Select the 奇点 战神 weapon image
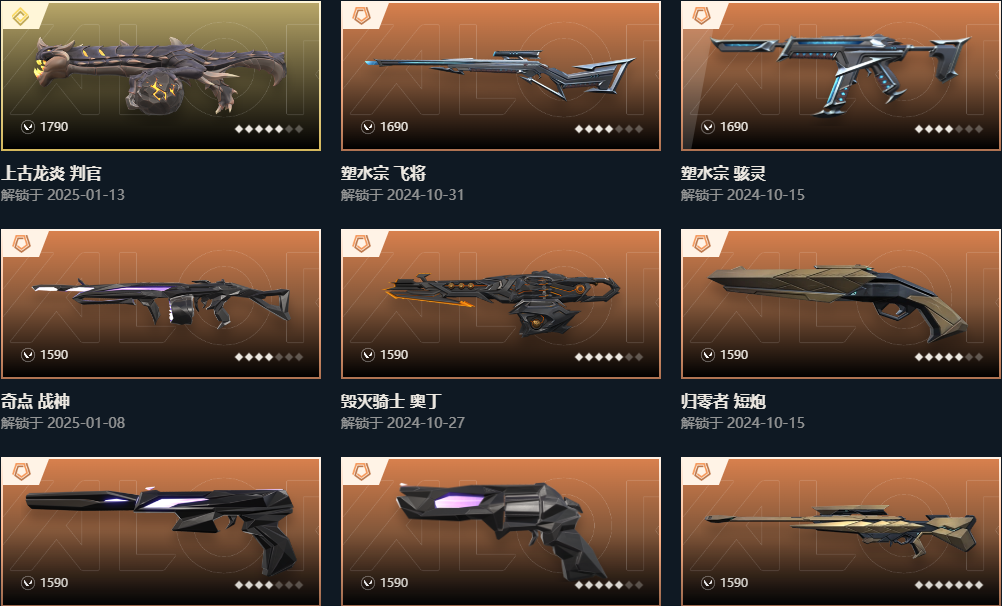Image resolution: width=1002 pixels, height=606 pixels. click(161, 303)
